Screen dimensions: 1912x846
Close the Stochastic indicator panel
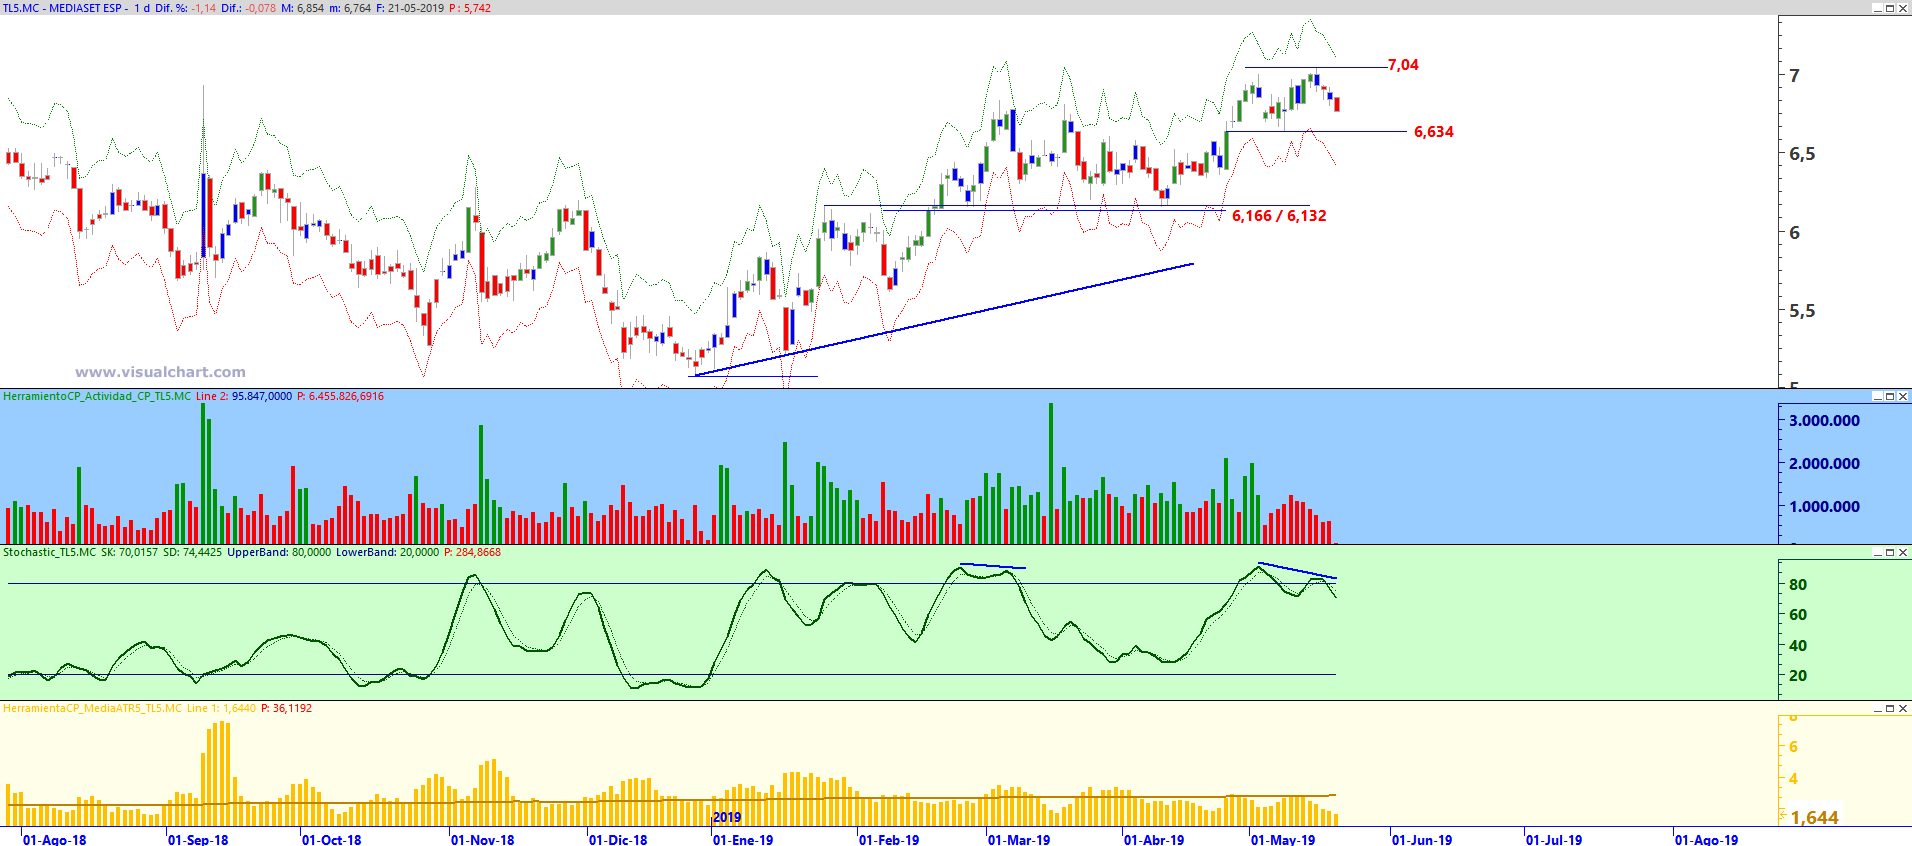tap(1903, 552)
